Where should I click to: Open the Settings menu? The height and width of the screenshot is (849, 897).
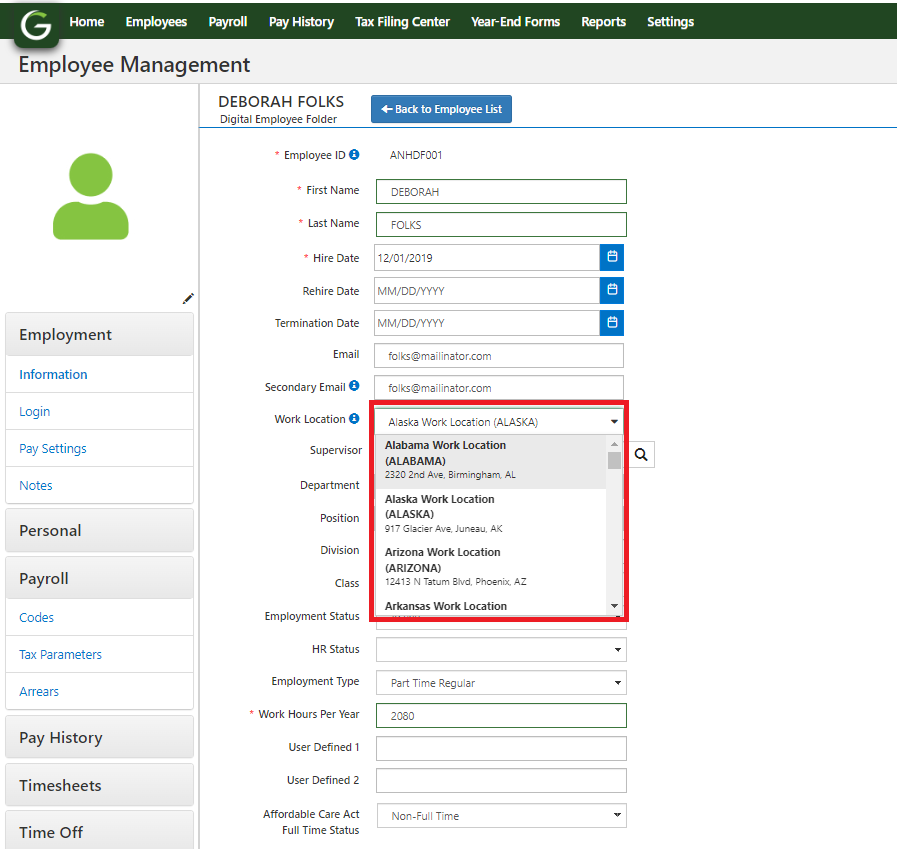(x=670, y=22)
